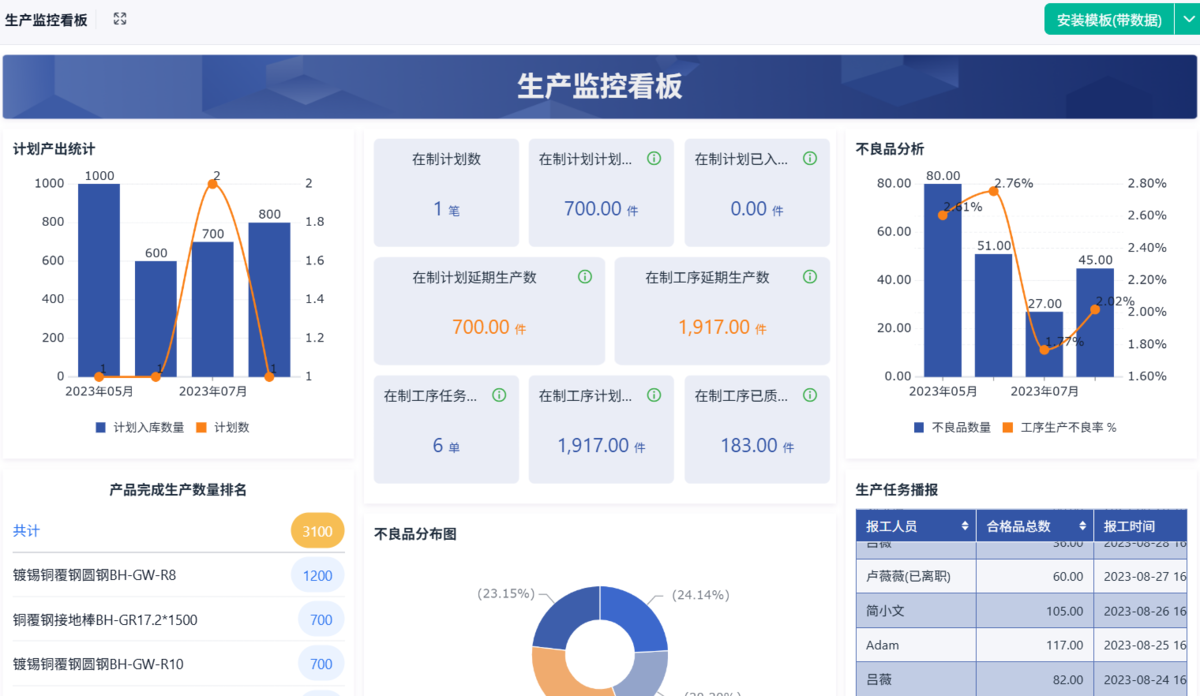1200x696 pixels.
Task: Toggle the 计划数 legend item
Action: [x=222, y=427]
